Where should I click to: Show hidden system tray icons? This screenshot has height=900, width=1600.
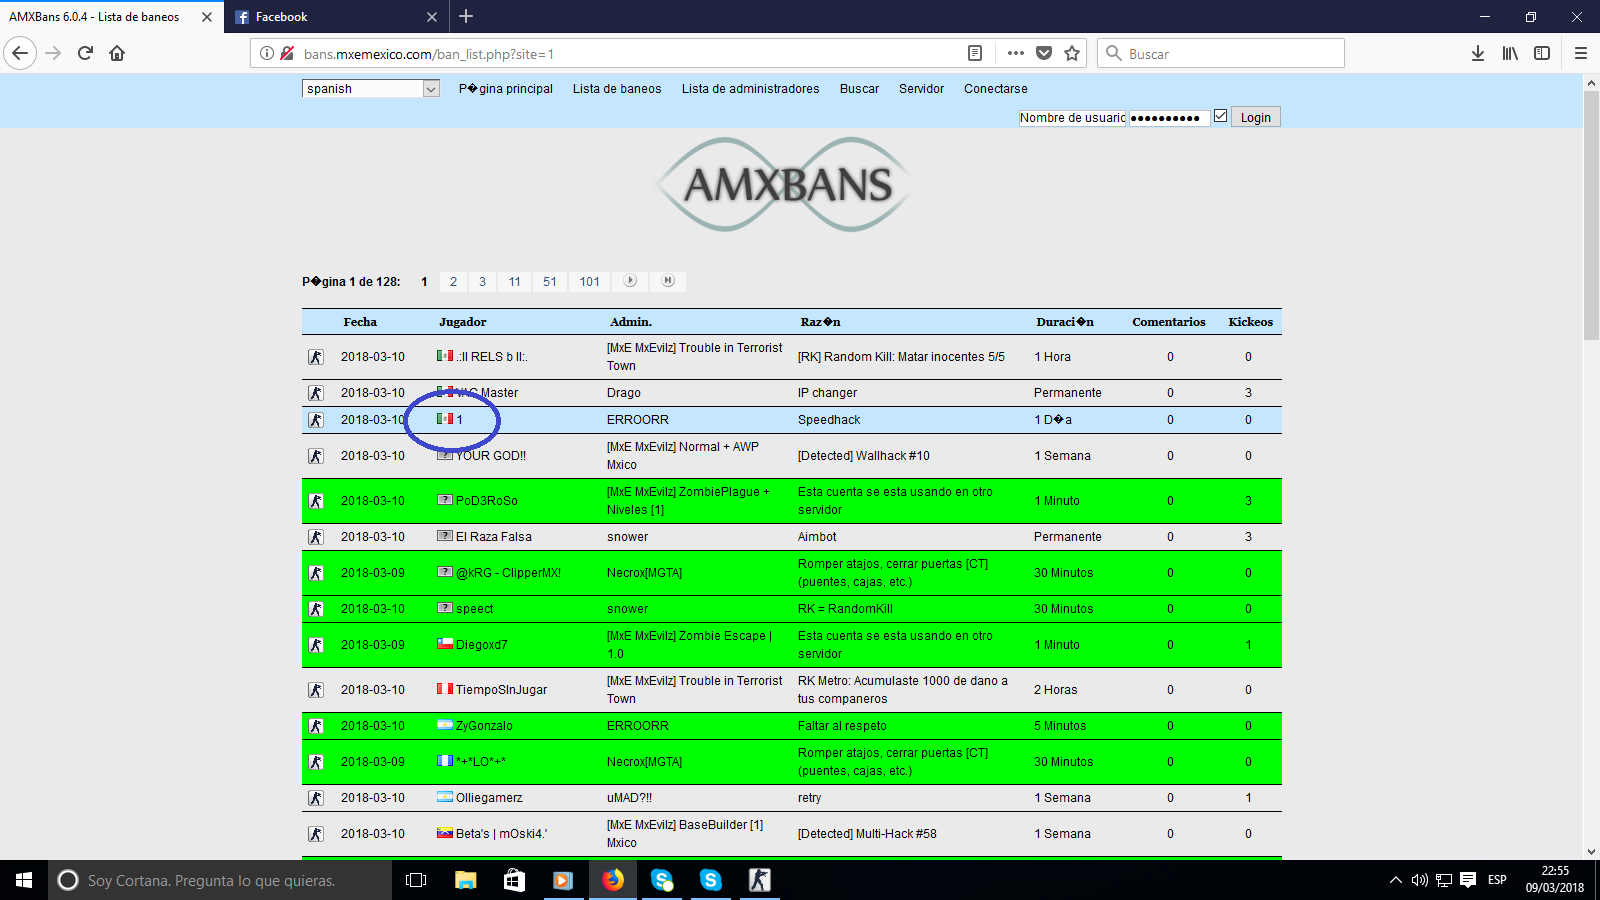click(x=1396, y=880)
